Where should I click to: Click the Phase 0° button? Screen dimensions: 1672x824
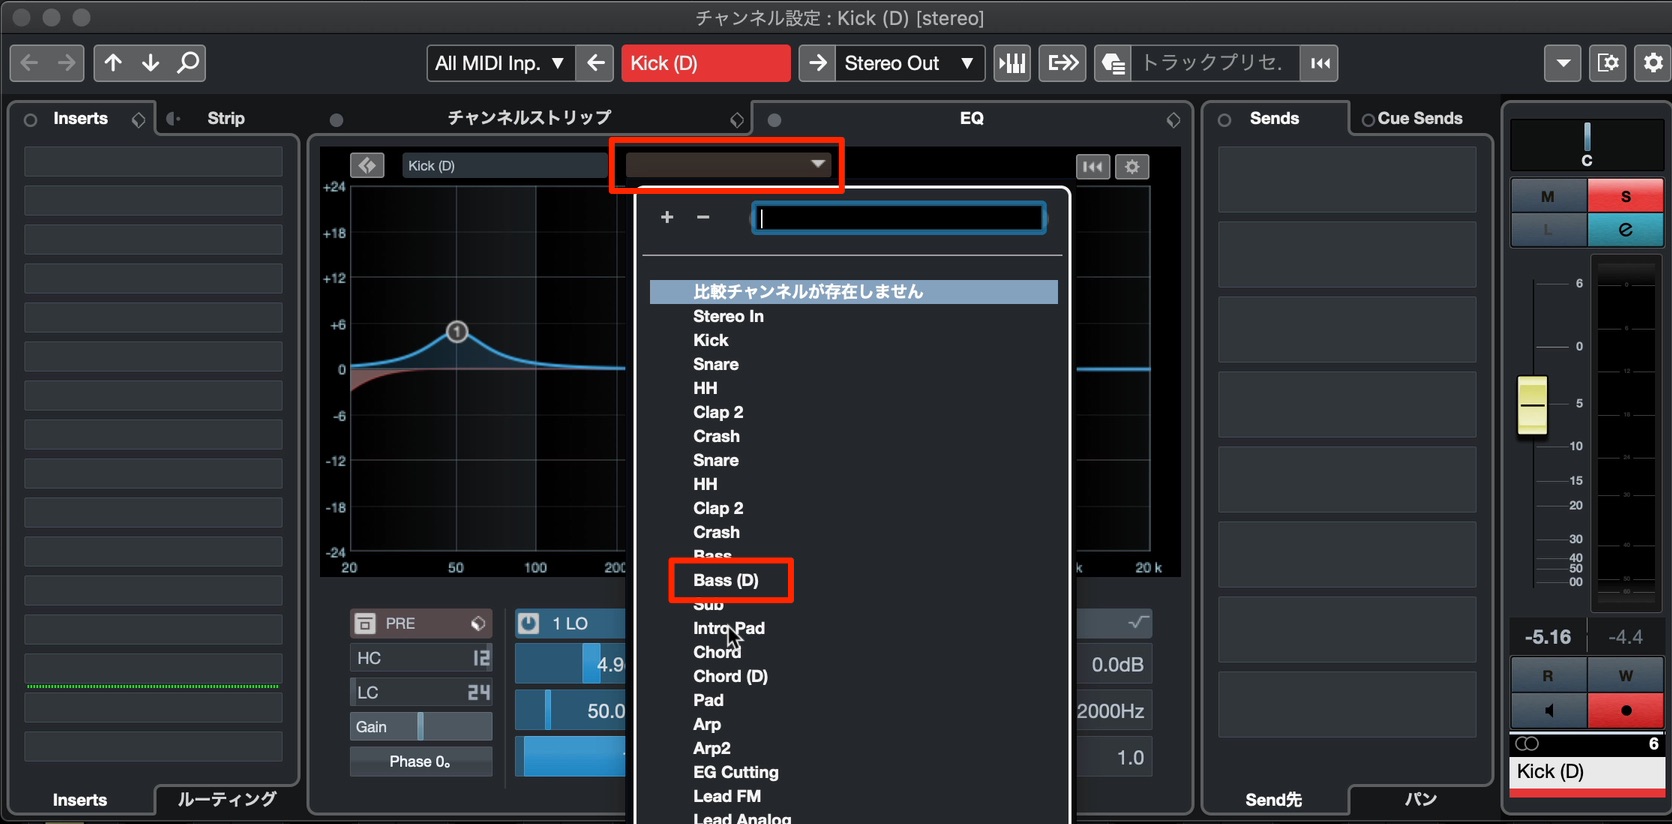[421, 761]
